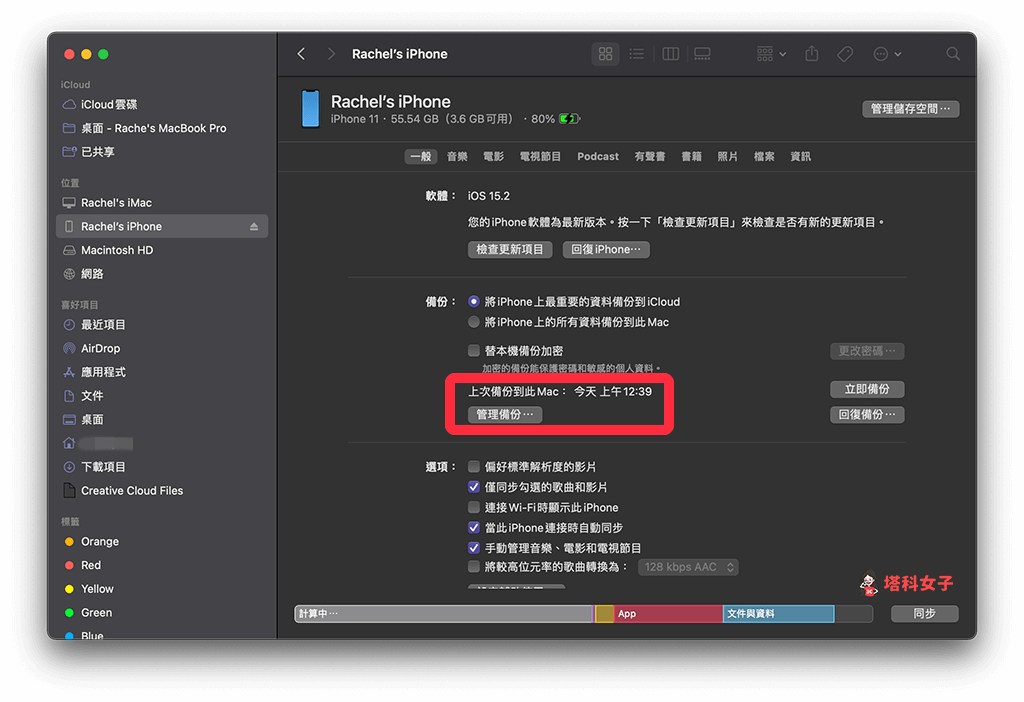Screen dimensions: 1024x702
Task: Click 管理備份 button
Action: pos(505,415)
